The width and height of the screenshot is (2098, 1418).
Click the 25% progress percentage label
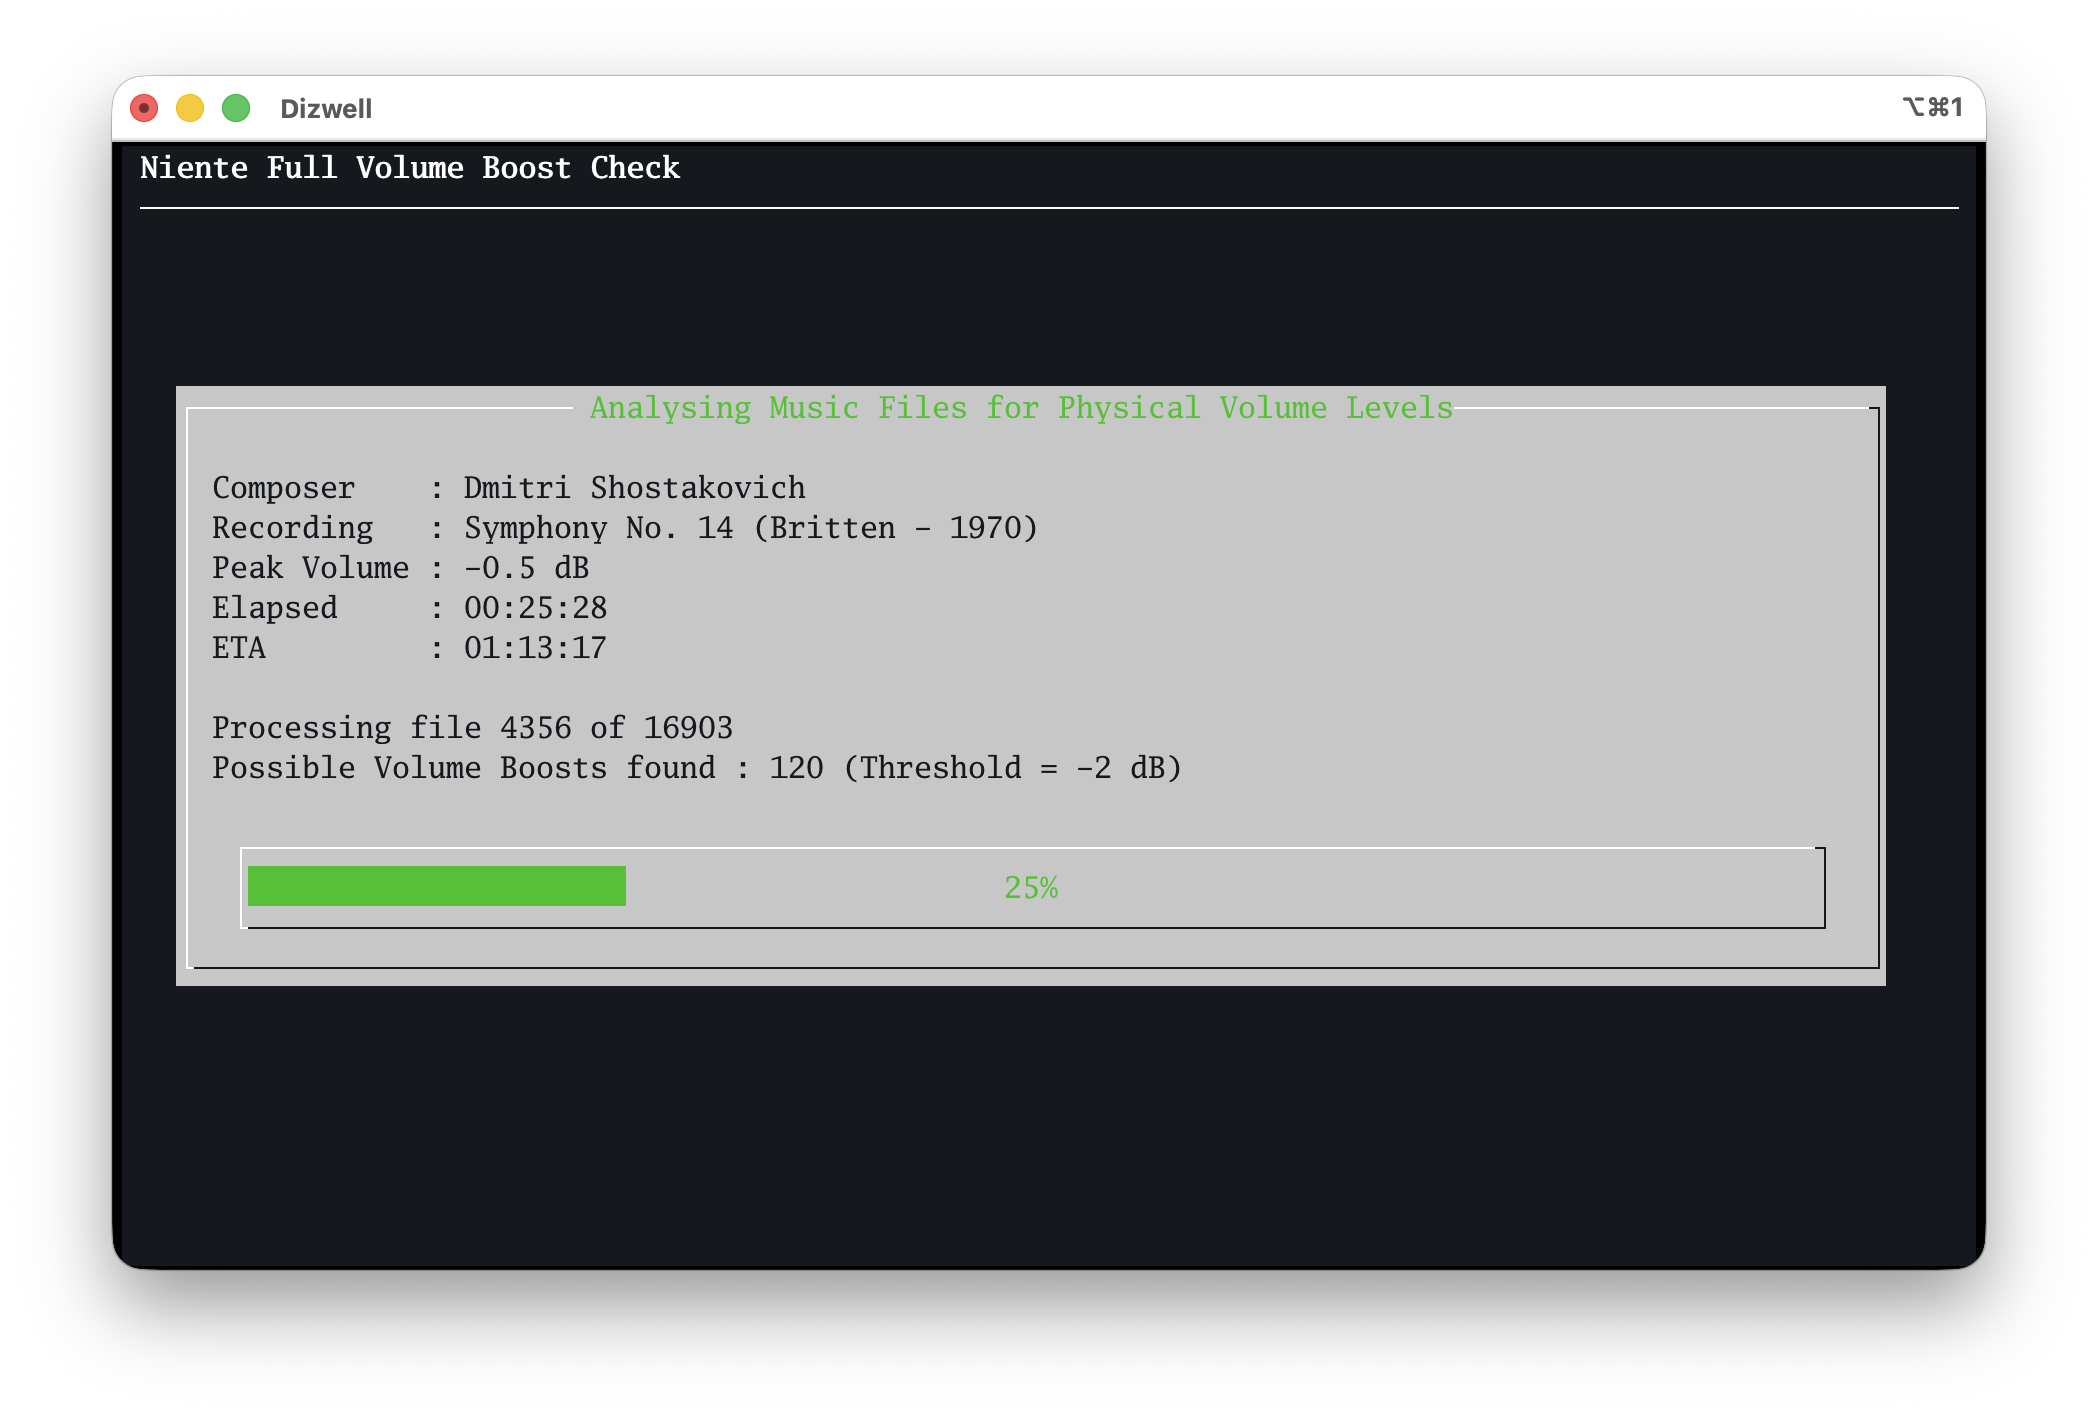point(1031,888)
